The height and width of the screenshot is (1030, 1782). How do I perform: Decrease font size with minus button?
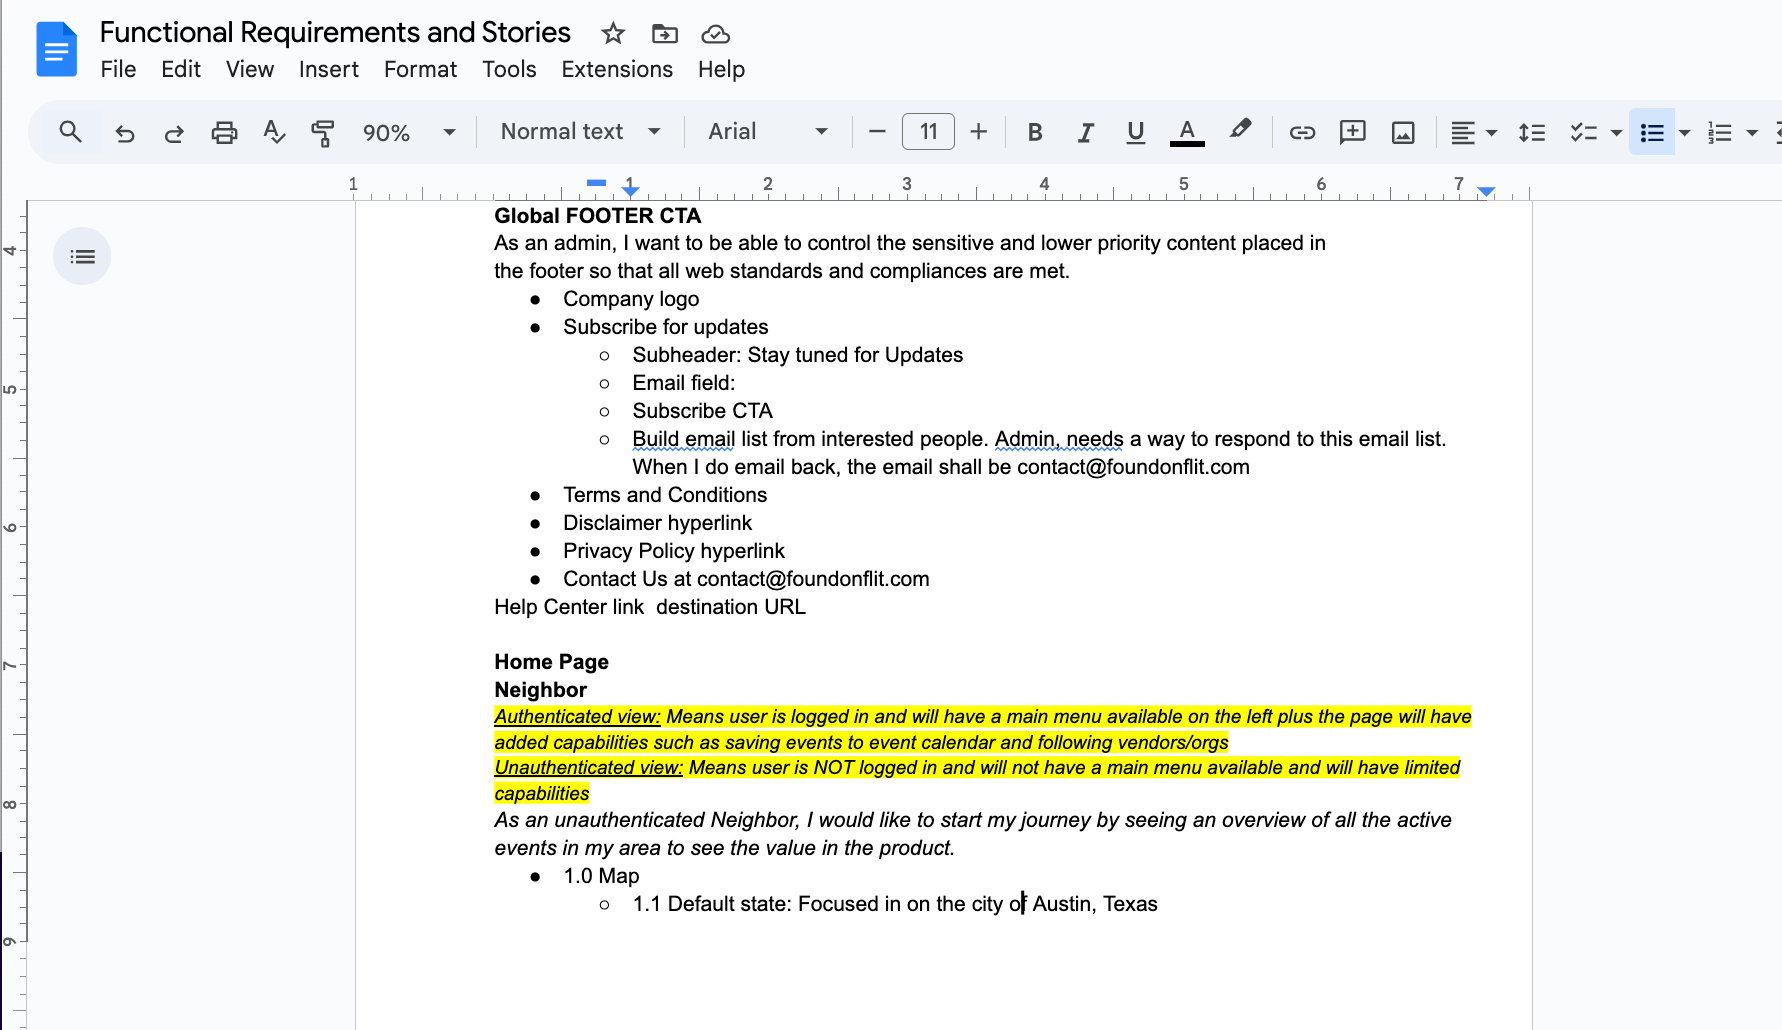point(877,132)
